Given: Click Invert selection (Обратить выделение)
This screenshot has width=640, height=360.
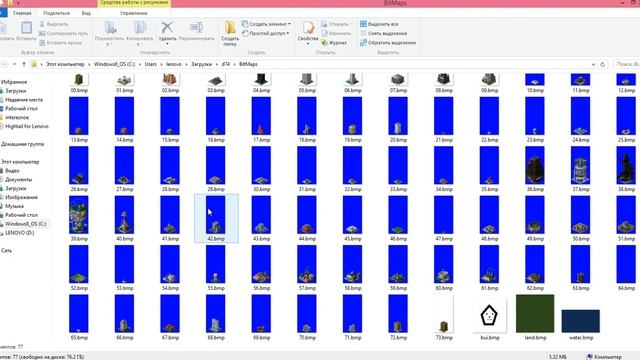Looking at the screenshot, I should 388,42.
